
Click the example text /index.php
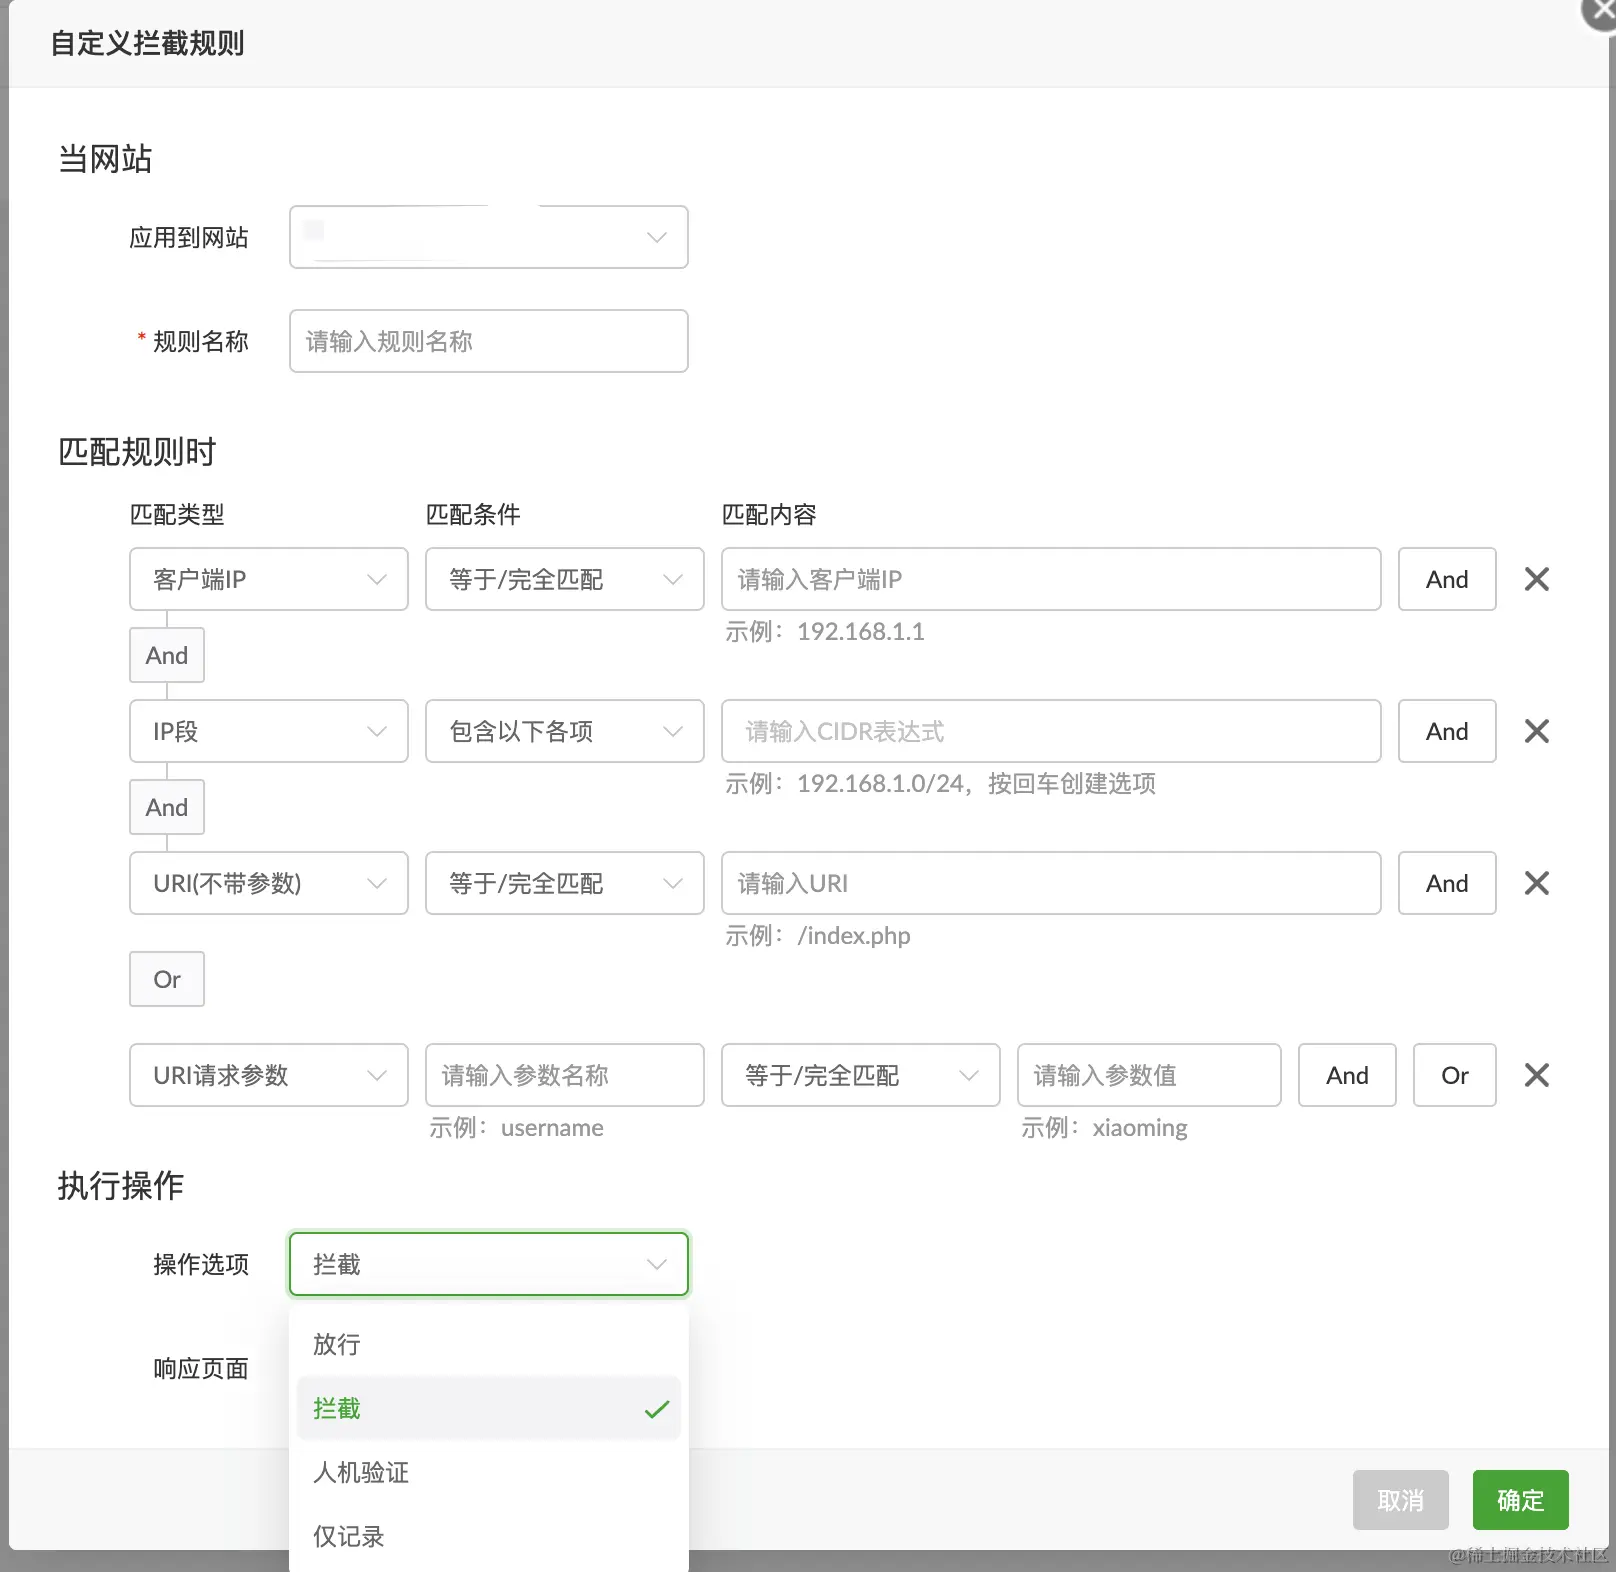coord(854,936)
